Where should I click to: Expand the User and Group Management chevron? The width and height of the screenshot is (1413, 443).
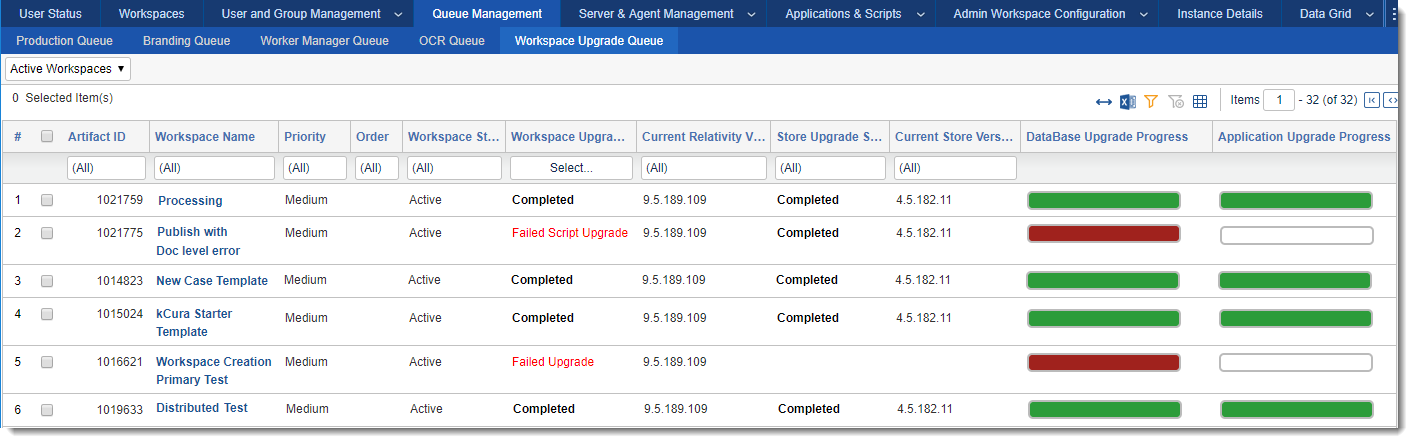point(398,14)
